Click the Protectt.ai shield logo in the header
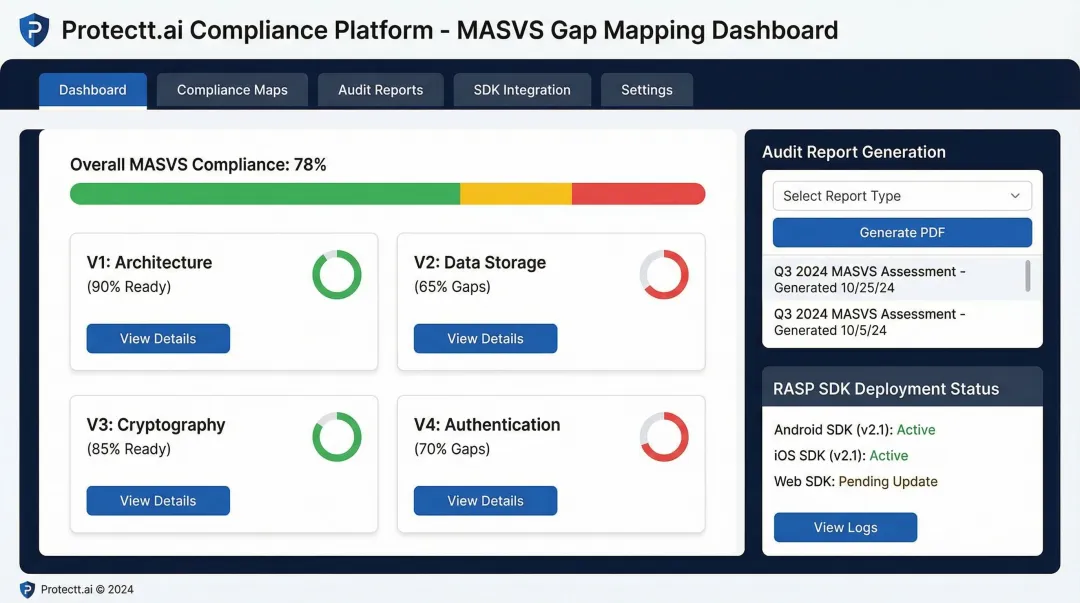 pyautogui.click(x=32, y=30)
